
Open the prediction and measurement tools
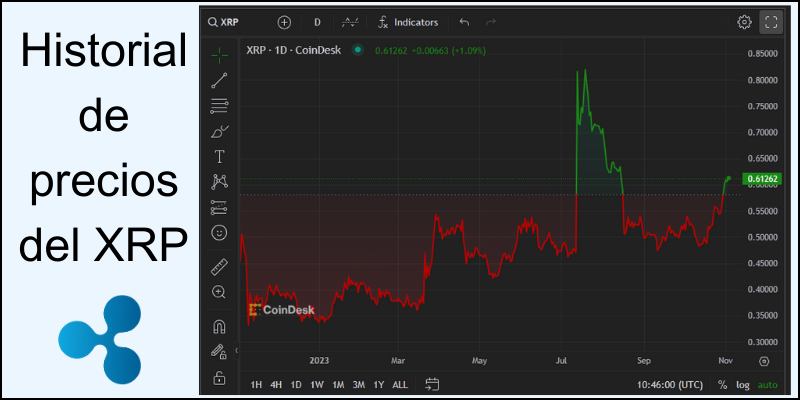click(x=219, y=208)
